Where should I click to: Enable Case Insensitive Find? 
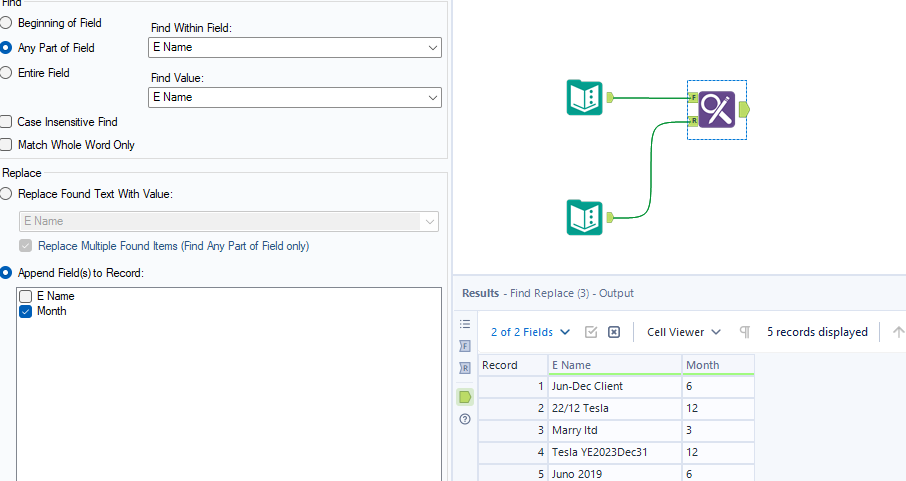pos(6,121)
